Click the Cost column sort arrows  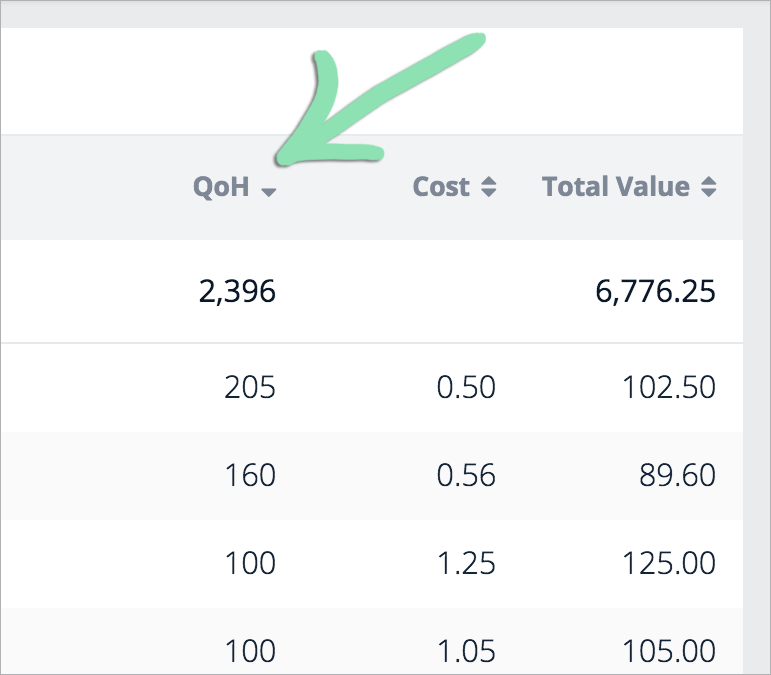pos(488,187)
